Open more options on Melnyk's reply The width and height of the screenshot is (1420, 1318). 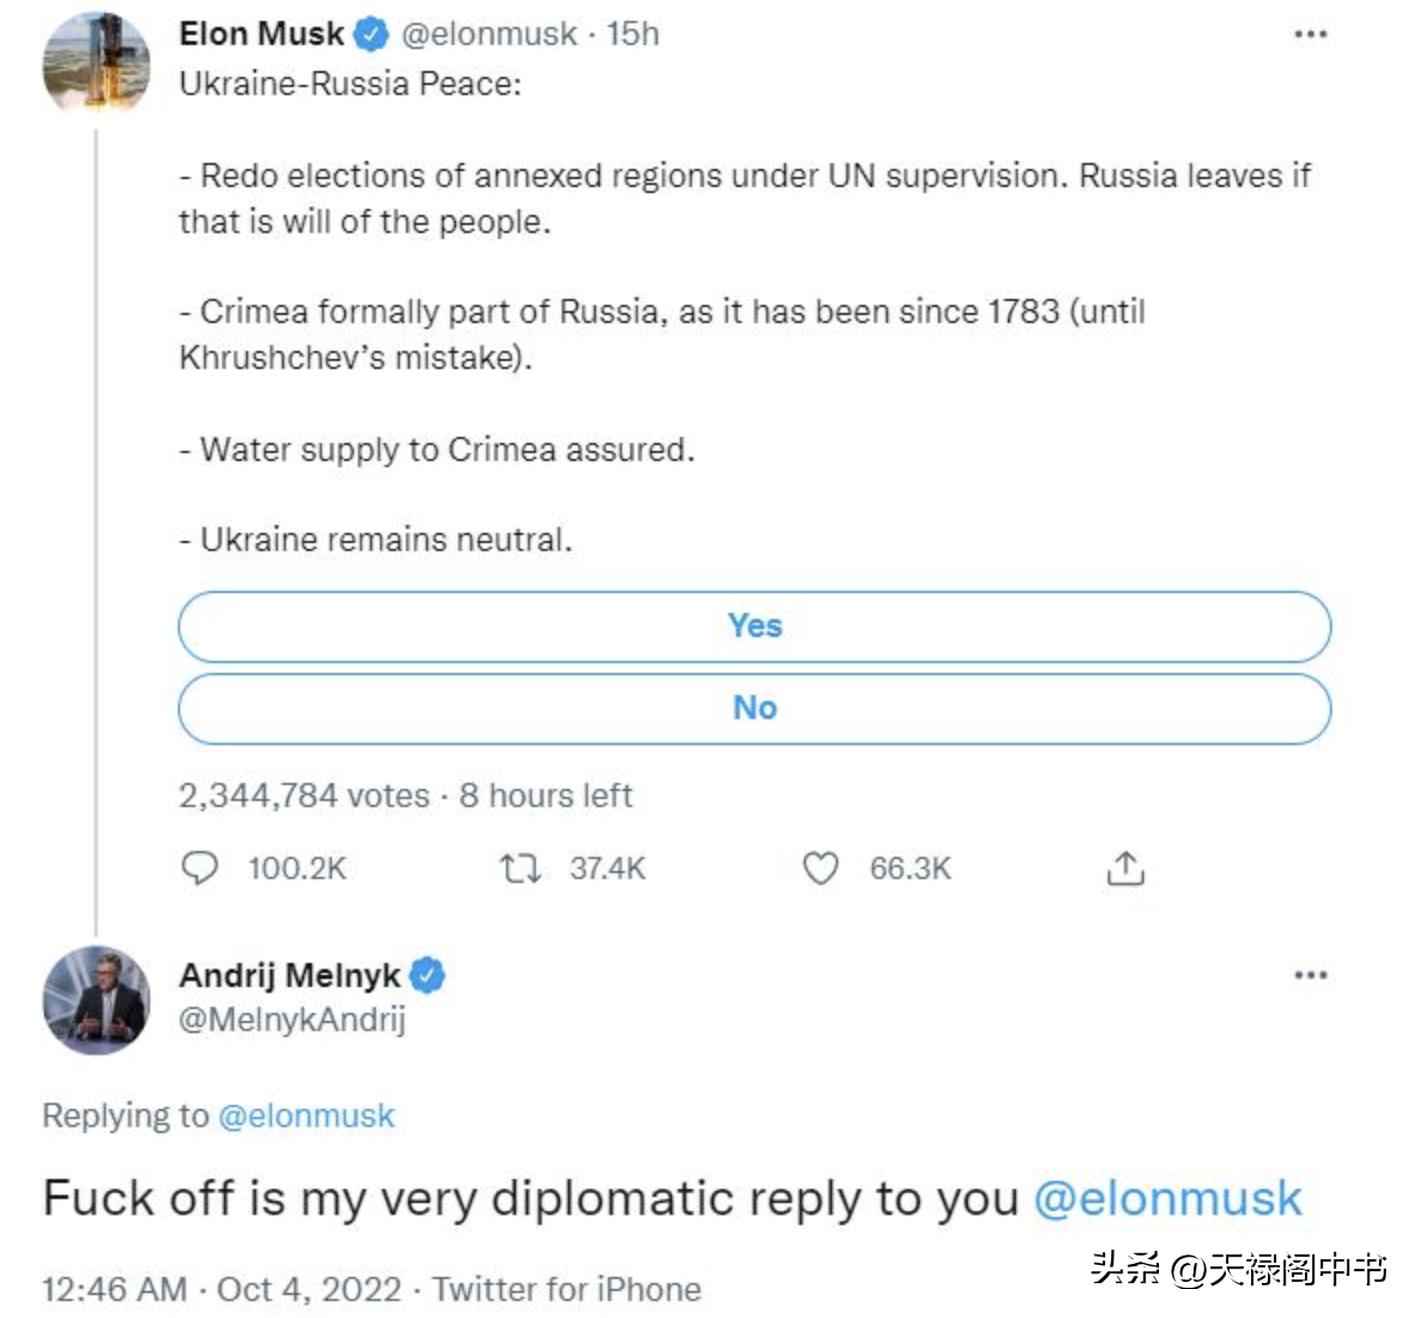(x=1310, y=975)
